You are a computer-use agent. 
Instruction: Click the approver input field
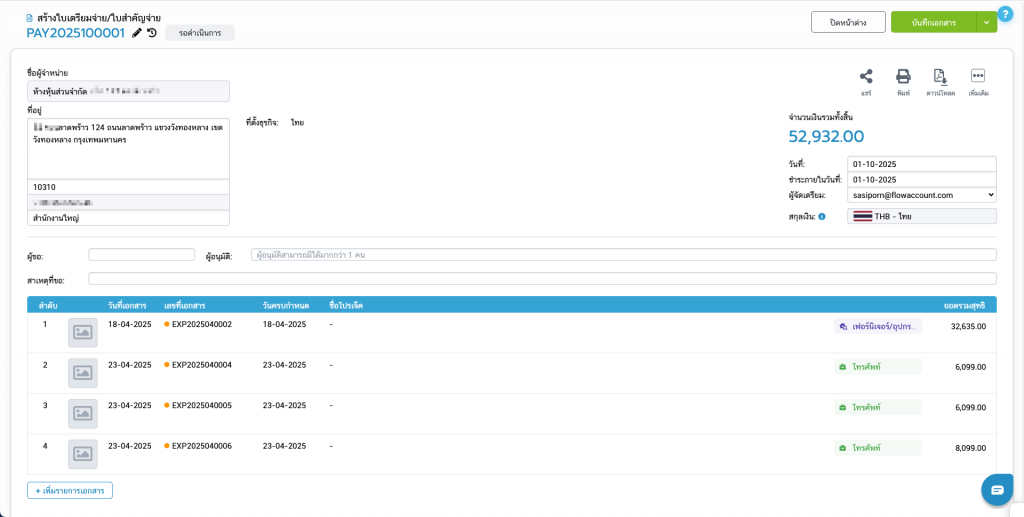coord(623,255)
